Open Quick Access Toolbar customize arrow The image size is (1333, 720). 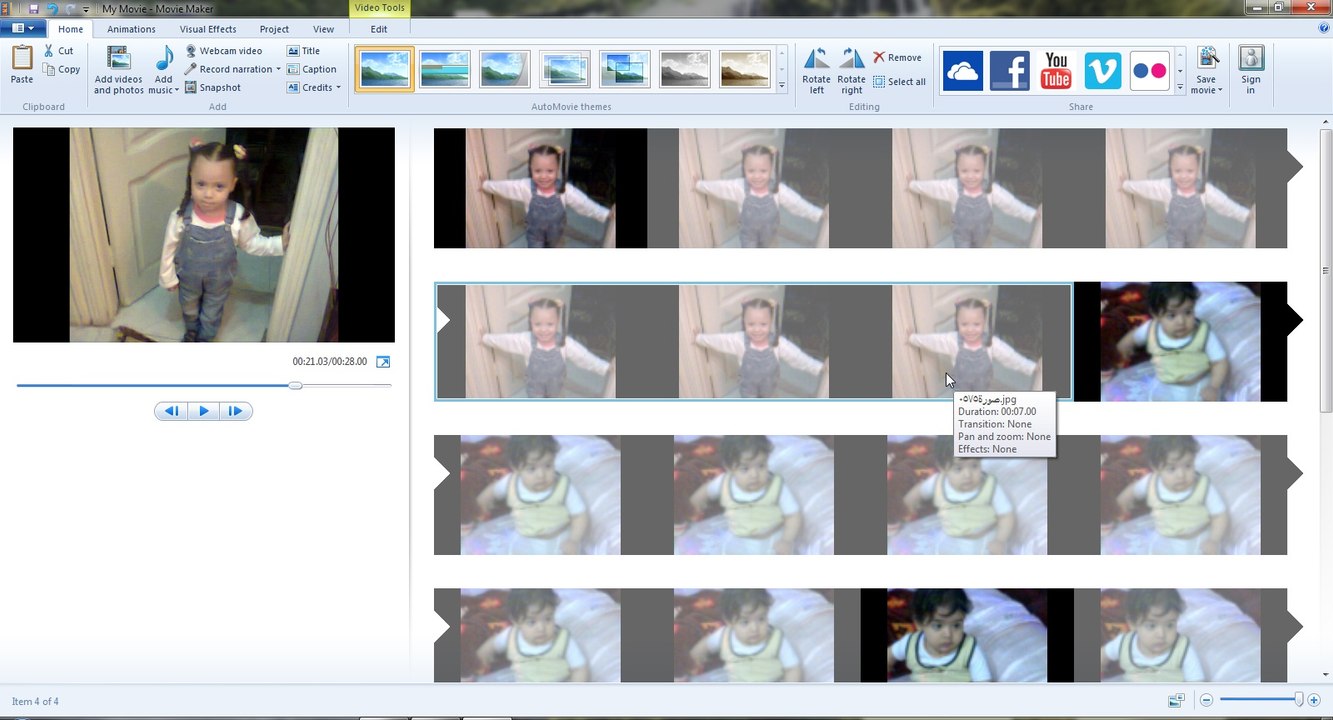pos(85,8)
